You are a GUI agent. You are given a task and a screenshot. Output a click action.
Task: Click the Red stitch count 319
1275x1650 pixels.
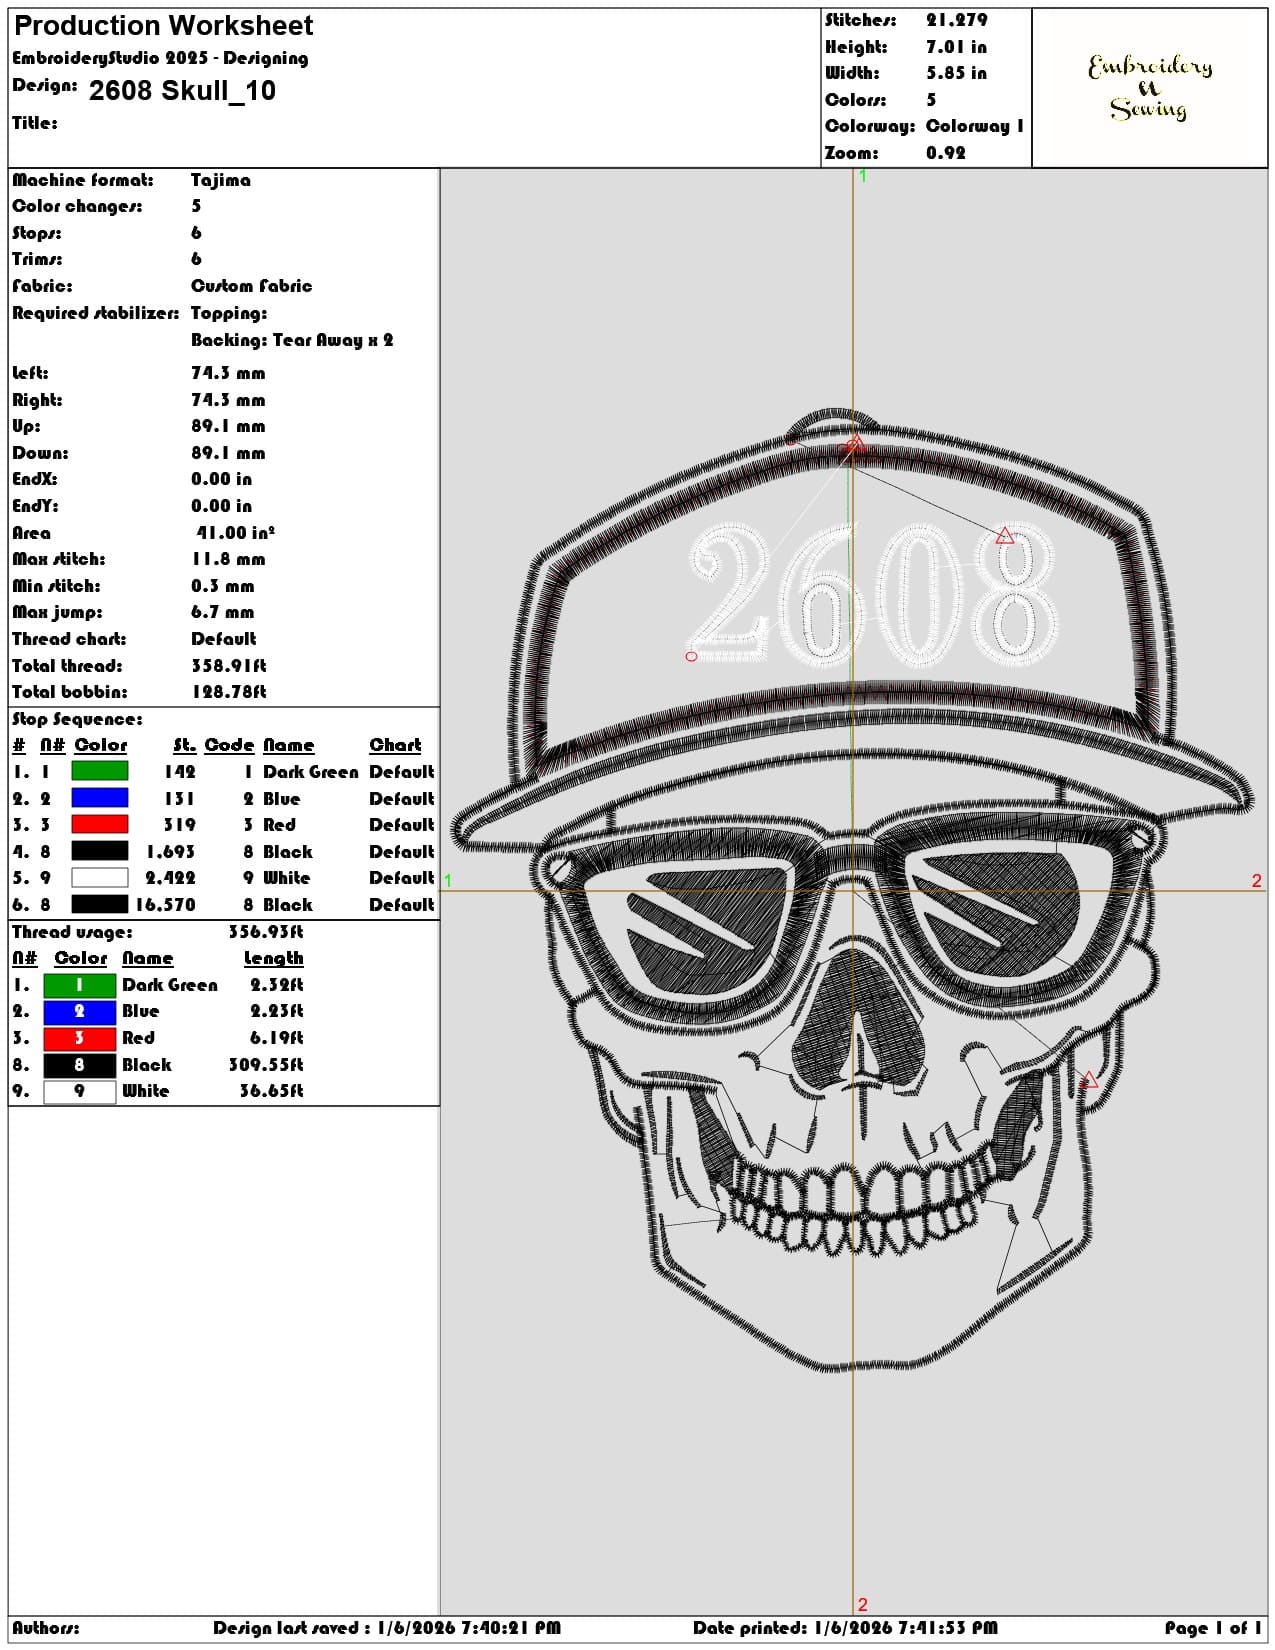tap(179, 825)
